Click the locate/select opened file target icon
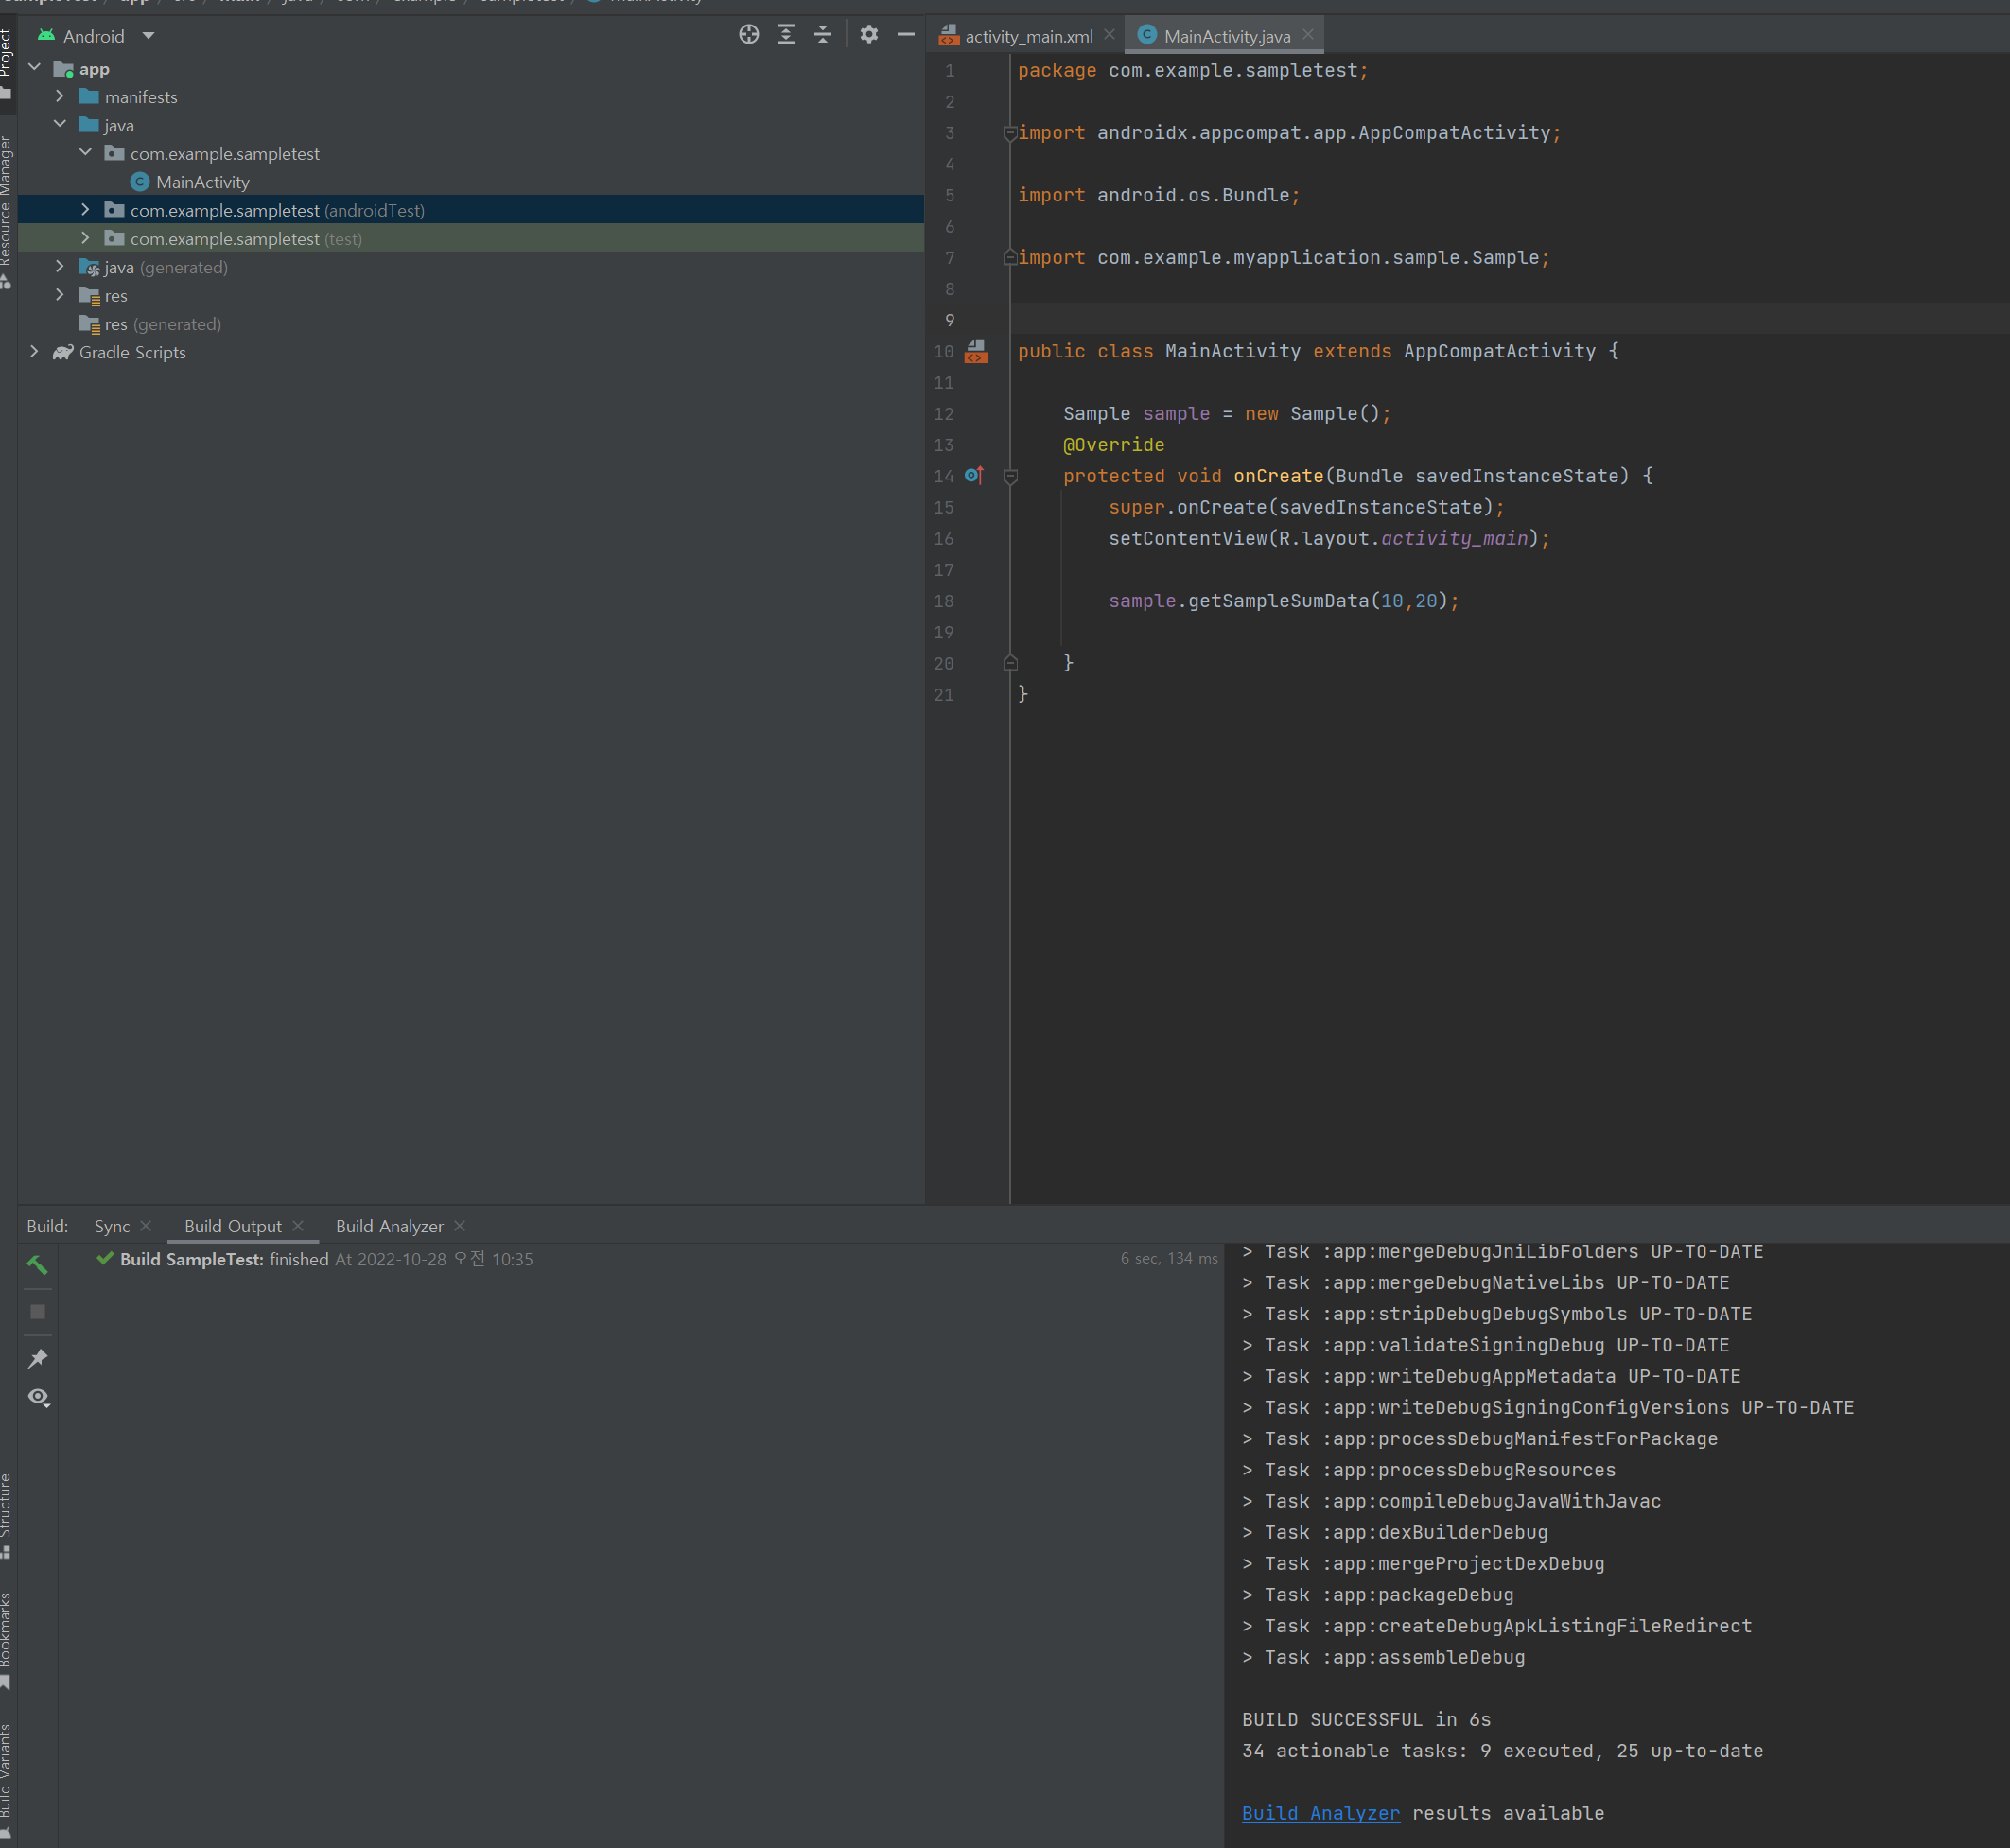Viewport: 2010px width, 1848px height. tap(748, 35)
